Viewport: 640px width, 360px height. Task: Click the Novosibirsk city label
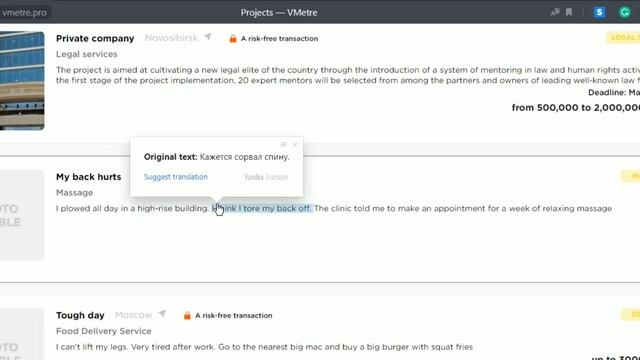point(171,38)
